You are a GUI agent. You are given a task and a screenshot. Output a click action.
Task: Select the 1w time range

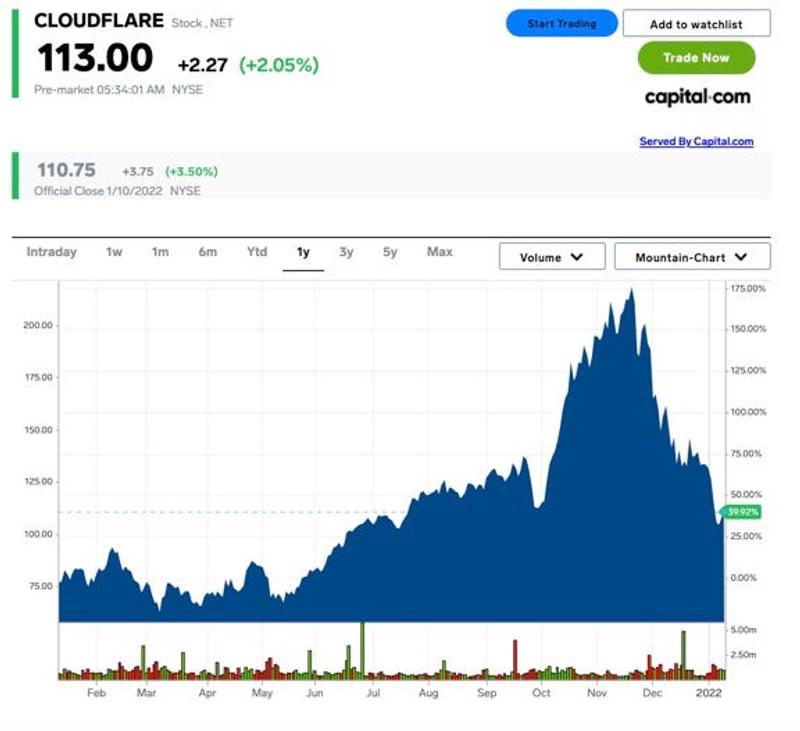click(x=114, y=252)
